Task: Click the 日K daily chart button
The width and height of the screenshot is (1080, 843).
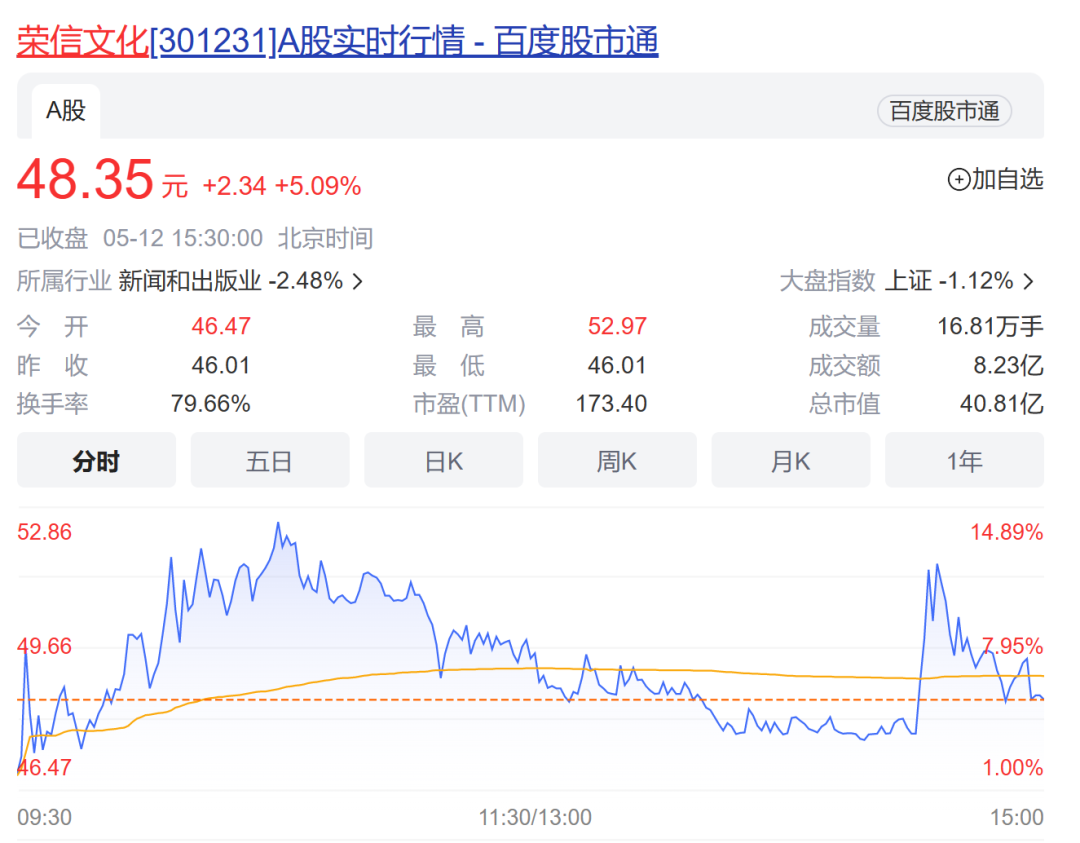Action: (x=443, y=460)
